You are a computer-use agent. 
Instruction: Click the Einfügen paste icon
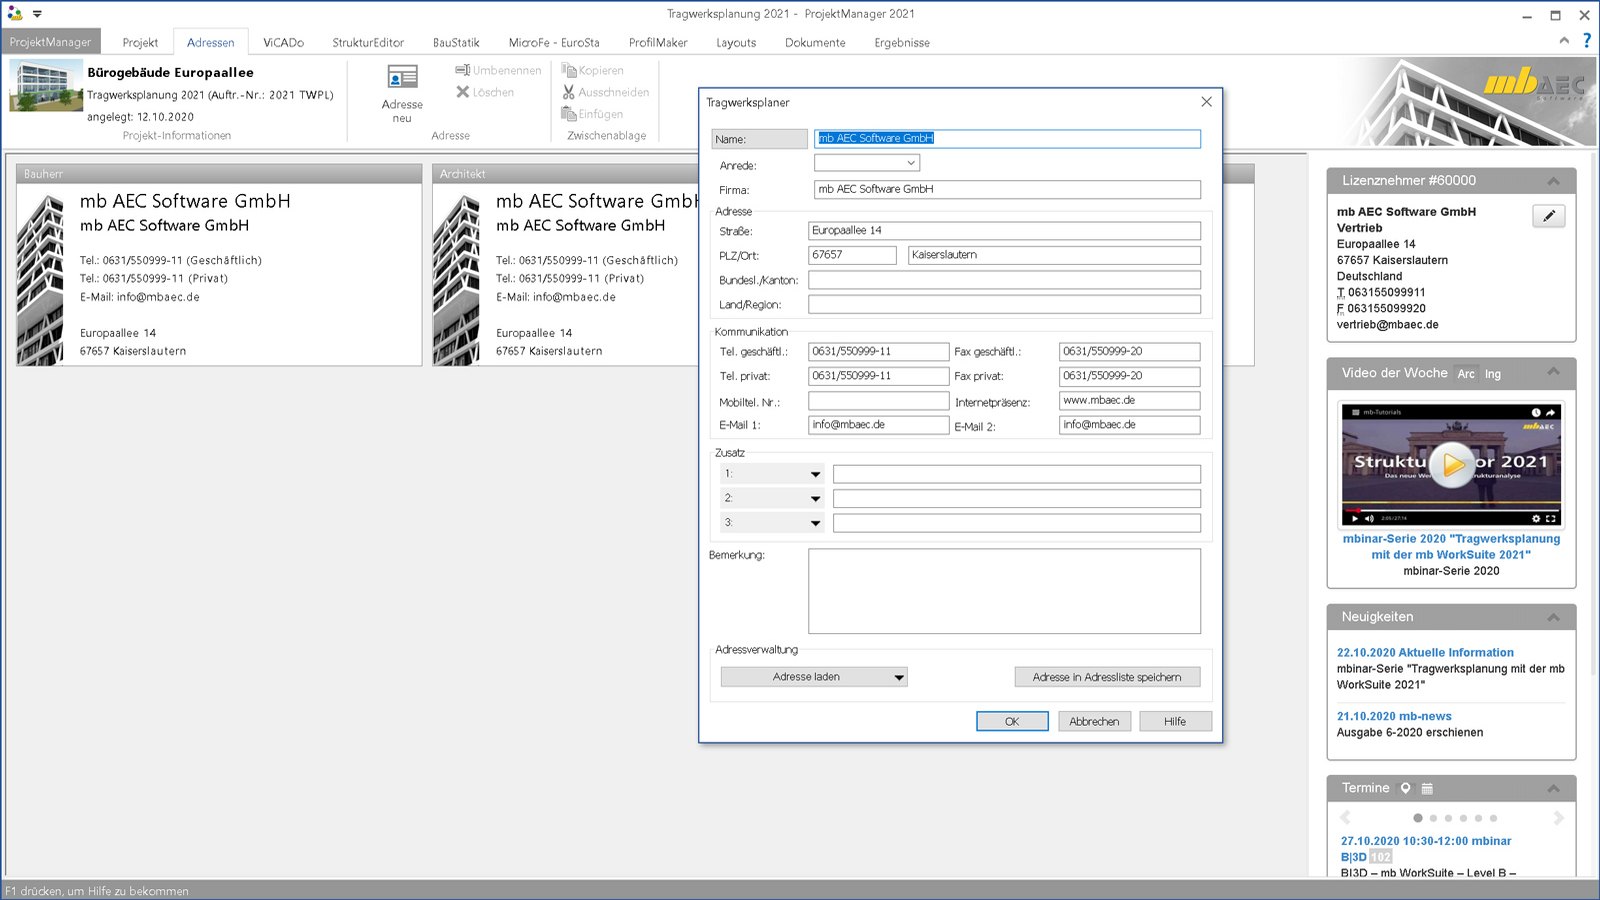click(569, 114)
